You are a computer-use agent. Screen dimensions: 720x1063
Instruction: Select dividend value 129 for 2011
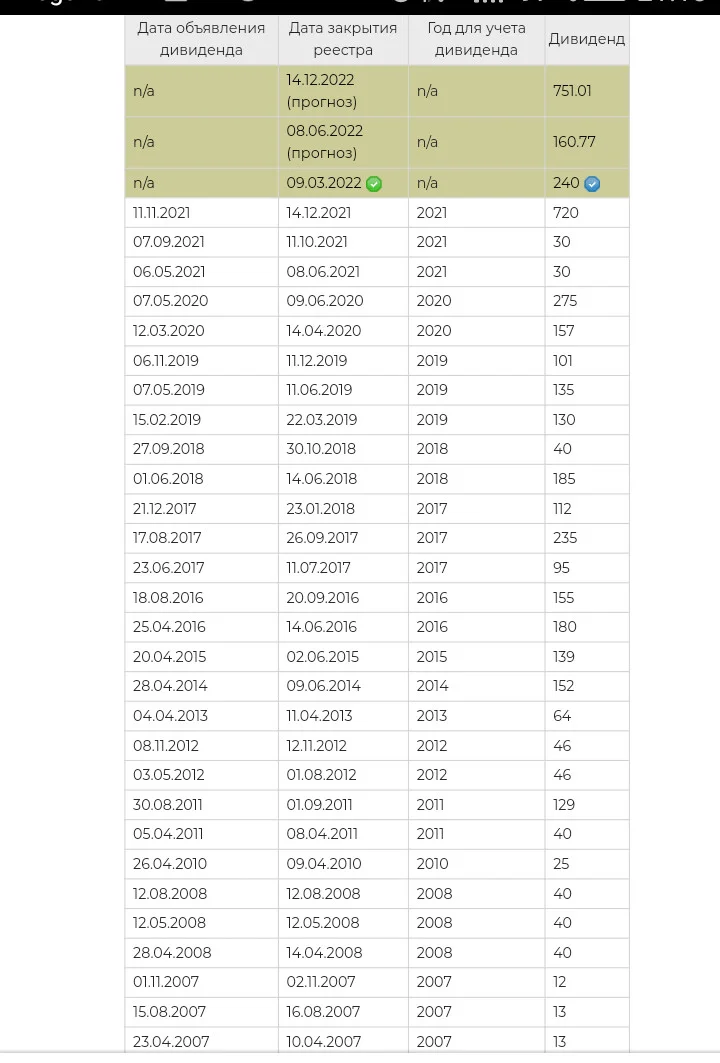563,805
